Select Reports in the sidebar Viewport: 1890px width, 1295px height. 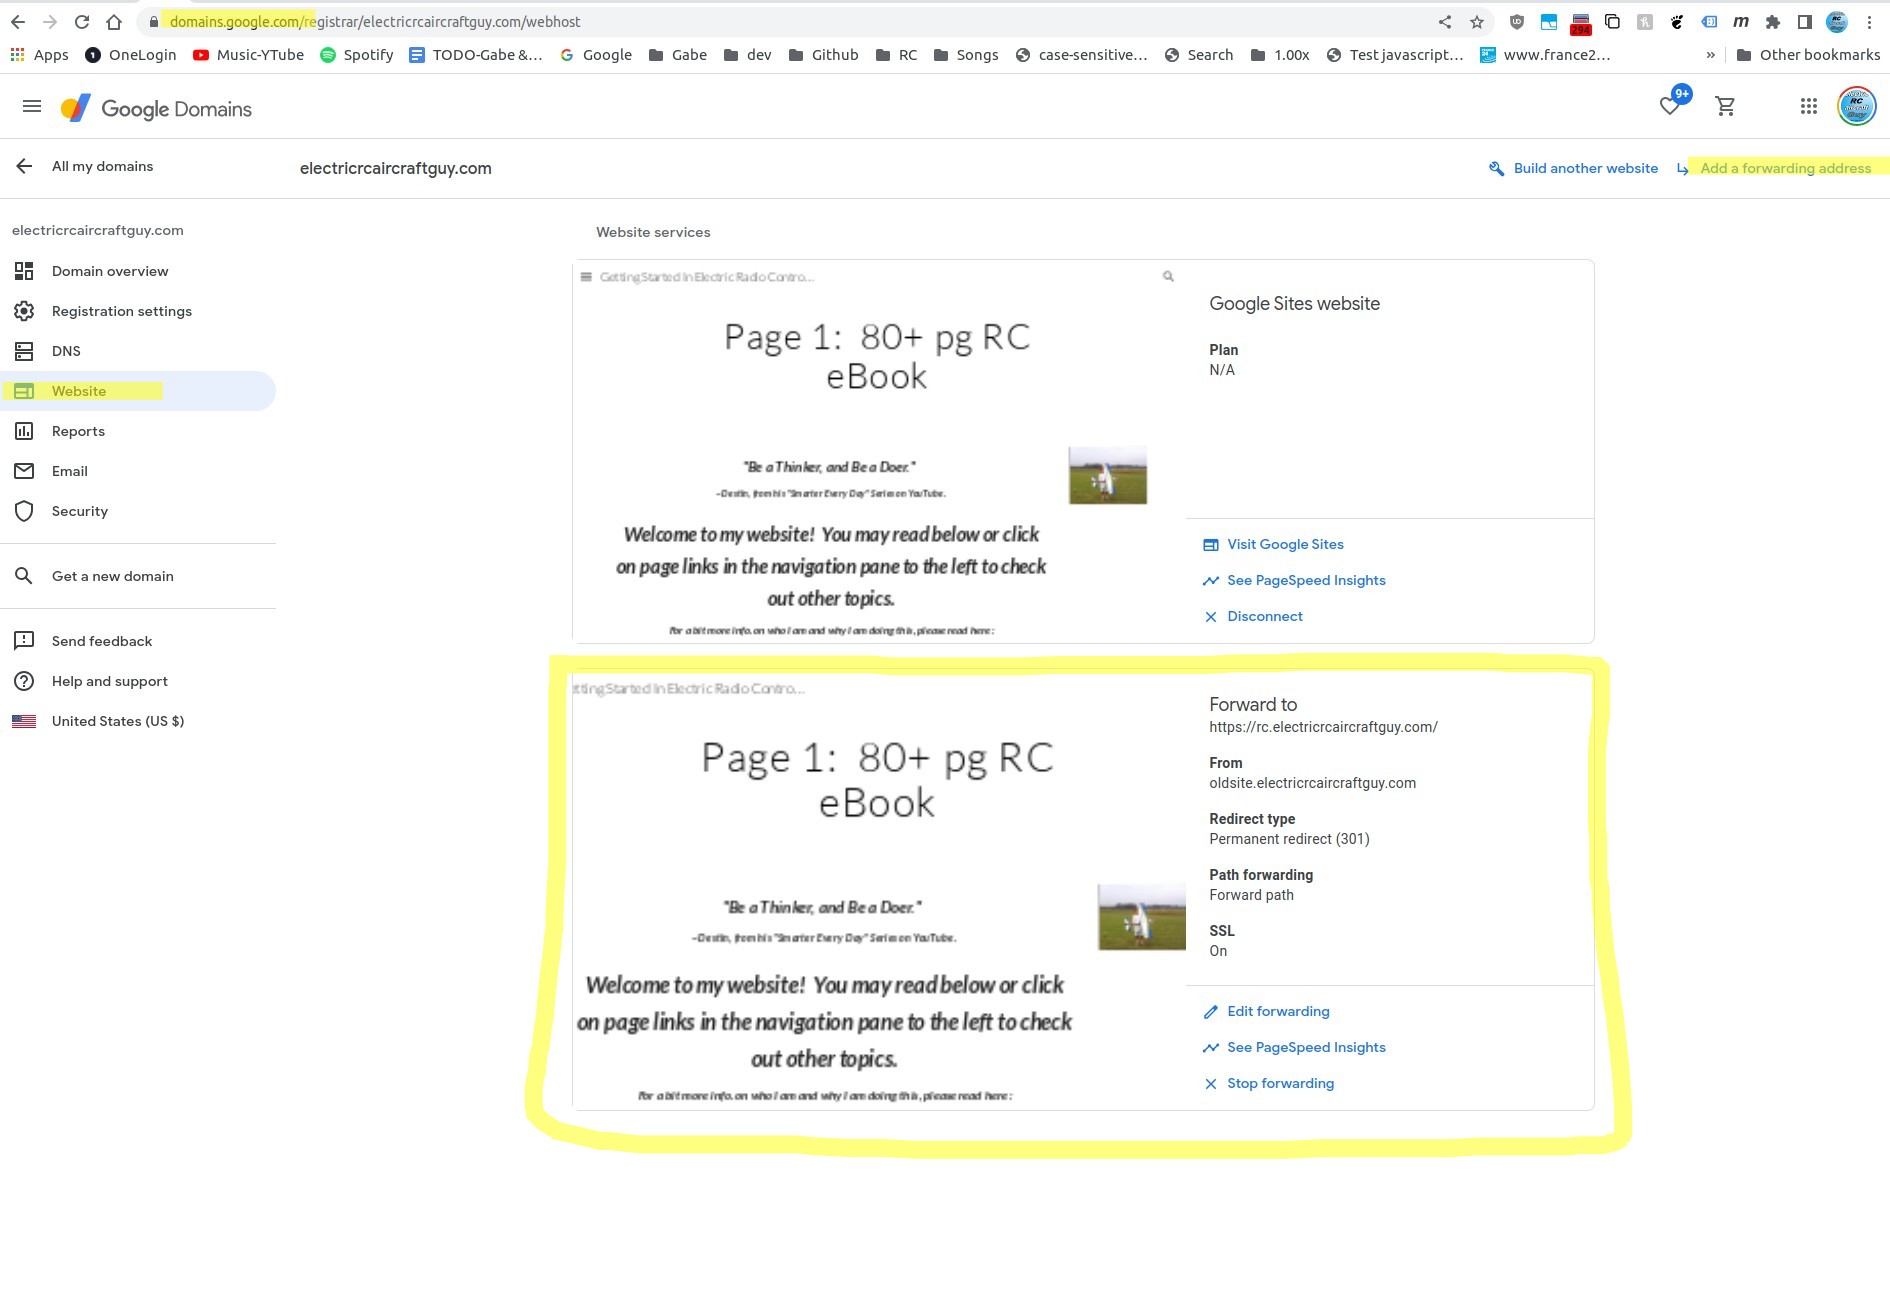(x=77, y=431)
